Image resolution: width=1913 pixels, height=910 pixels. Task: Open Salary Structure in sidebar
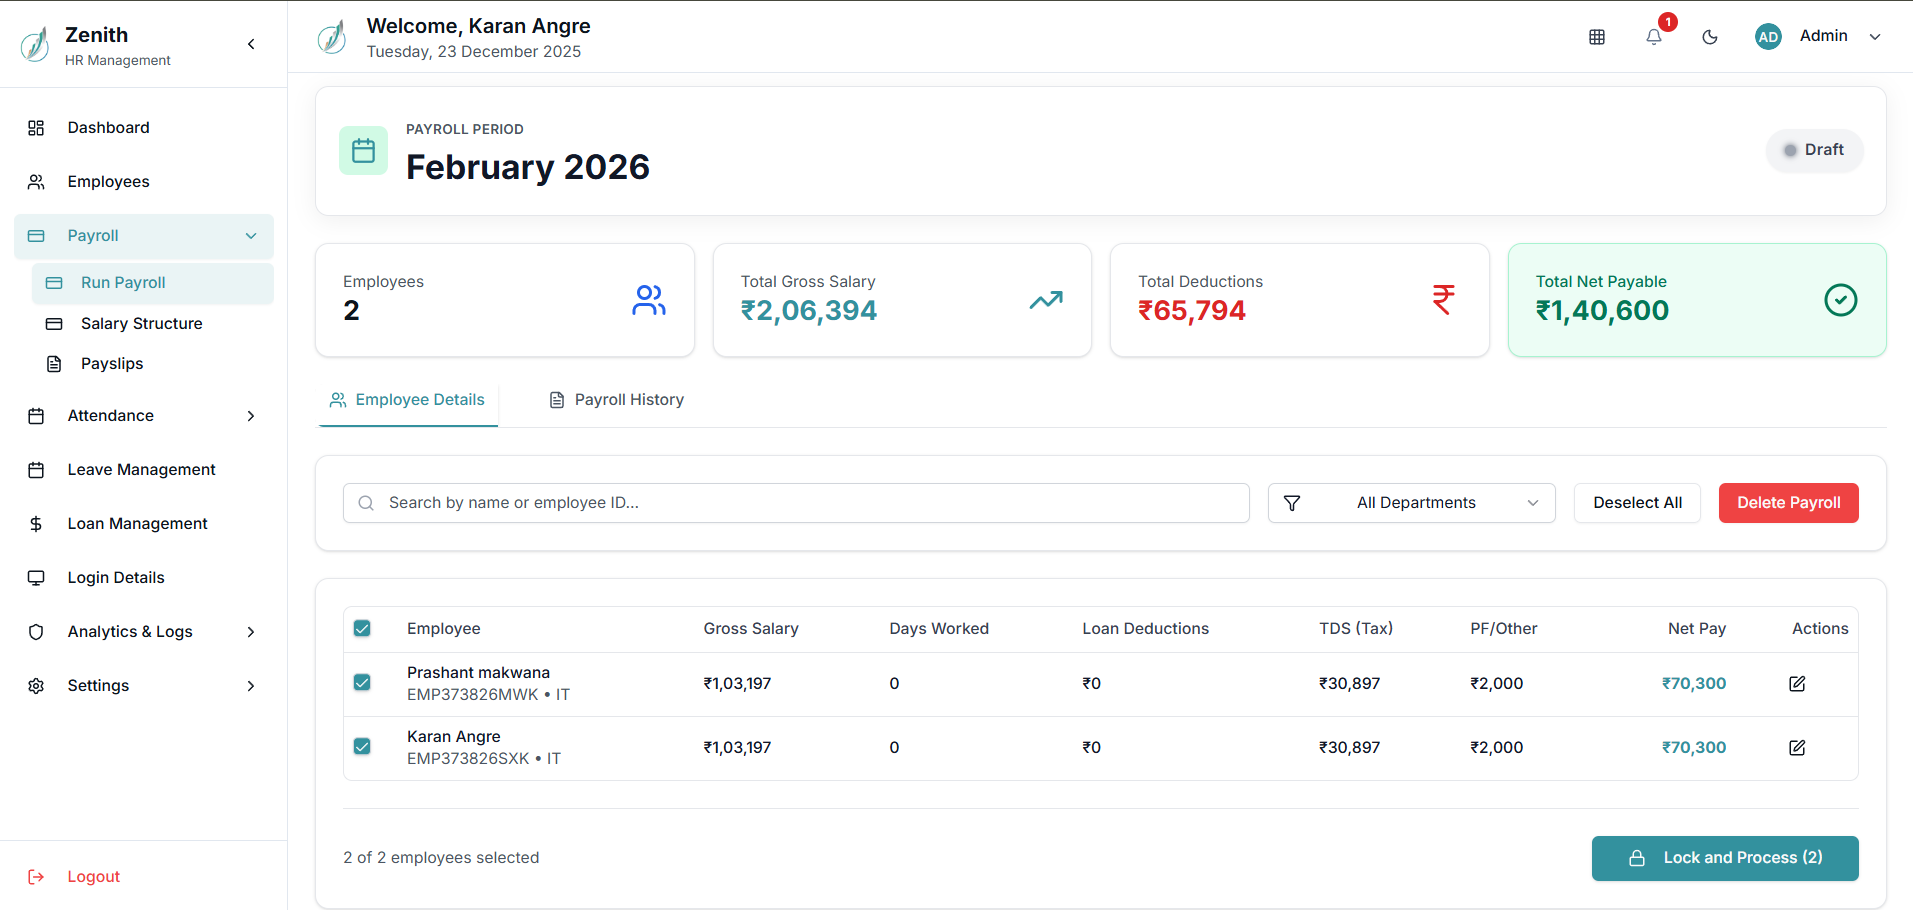(x=141, y=324)
